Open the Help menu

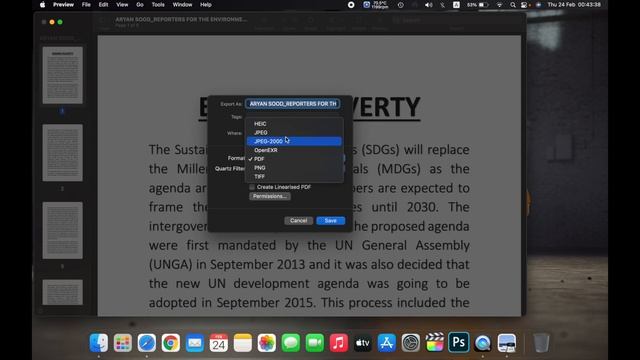pyautogui.click(x=206, y=5)
